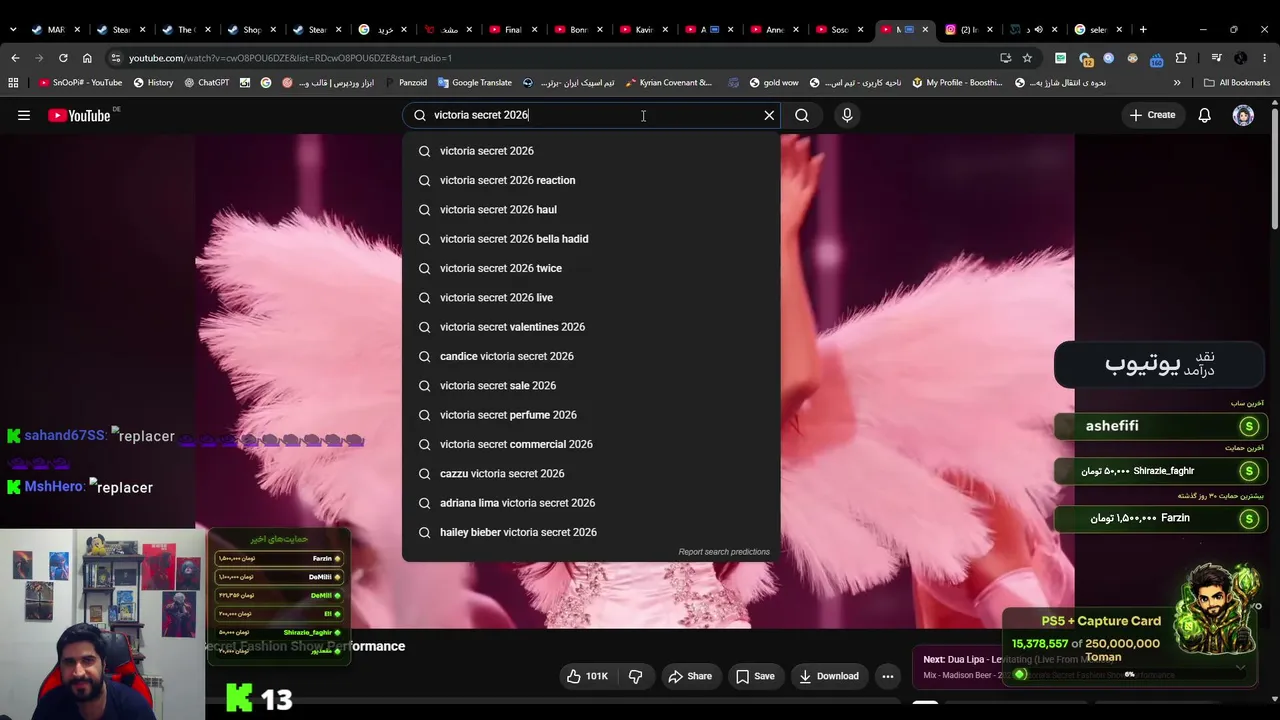Image resolution: width=1280 pixels, height=720 pixels.
Task: Close the "Final" YouTube tab
Action: pyautogui.click(x=534, y=30)
